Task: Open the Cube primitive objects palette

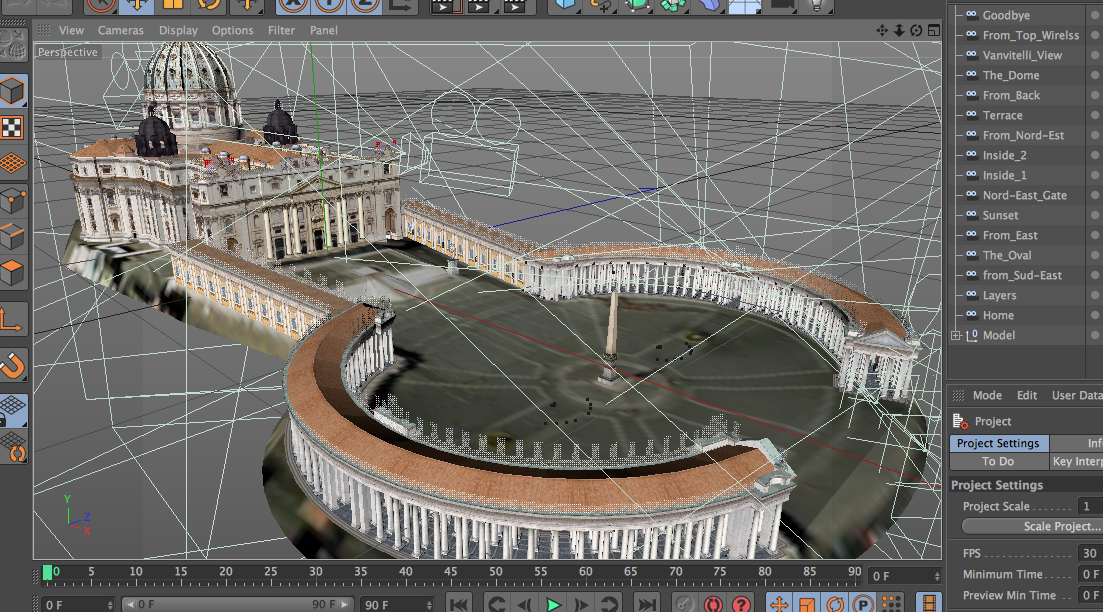Action: point(565,6)
